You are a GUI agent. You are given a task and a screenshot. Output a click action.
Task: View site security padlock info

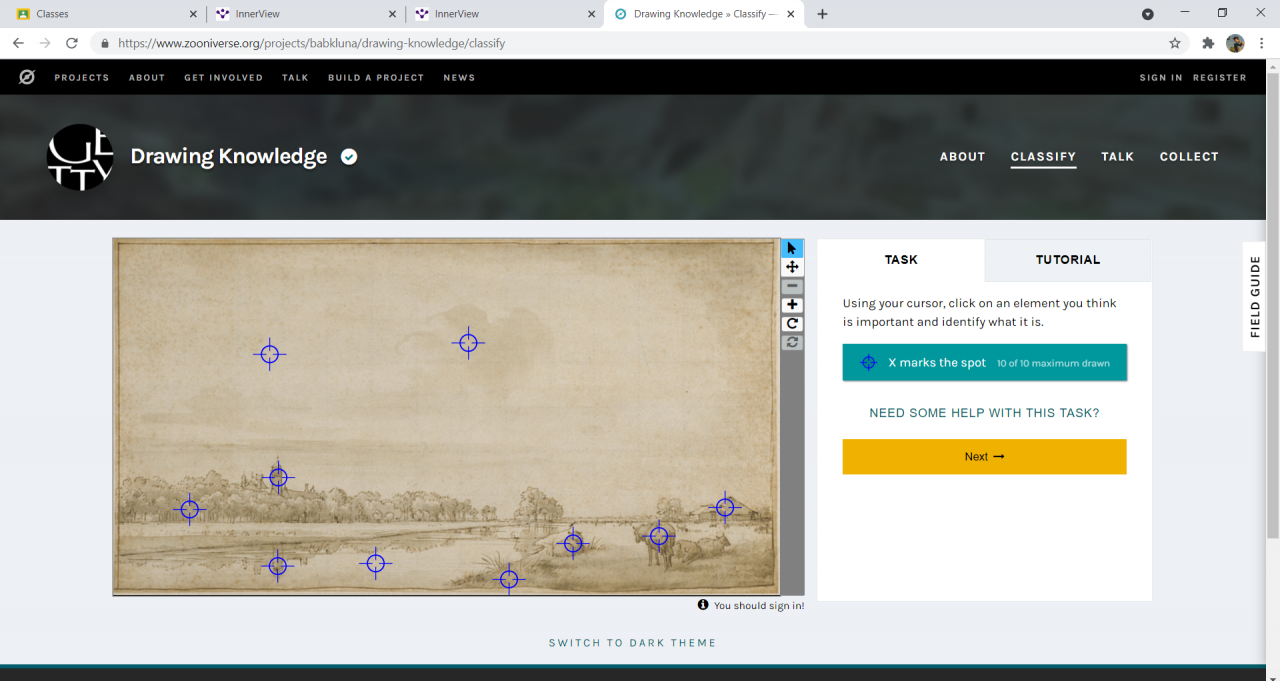(x=105, y=44)
